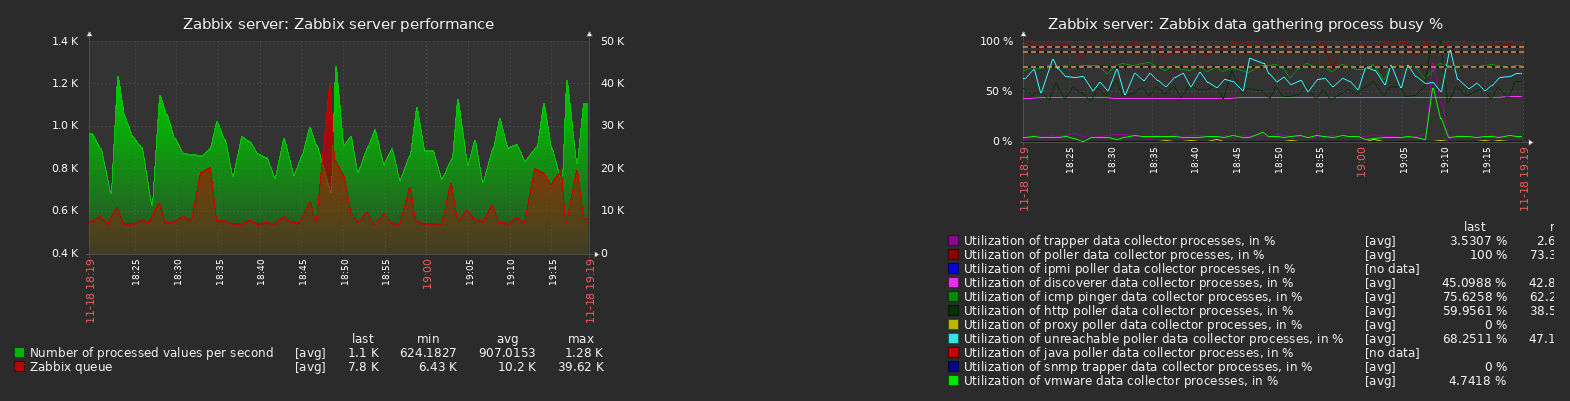Click the '68.2511 %' unreachable poller value
This screenshot has width=1570, height=401.
[x=1474, y=339]
